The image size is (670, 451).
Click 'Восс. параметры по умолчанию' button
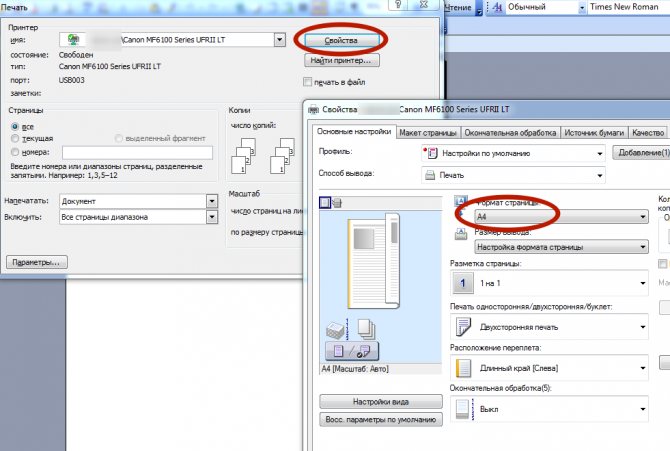pos(381,419)
